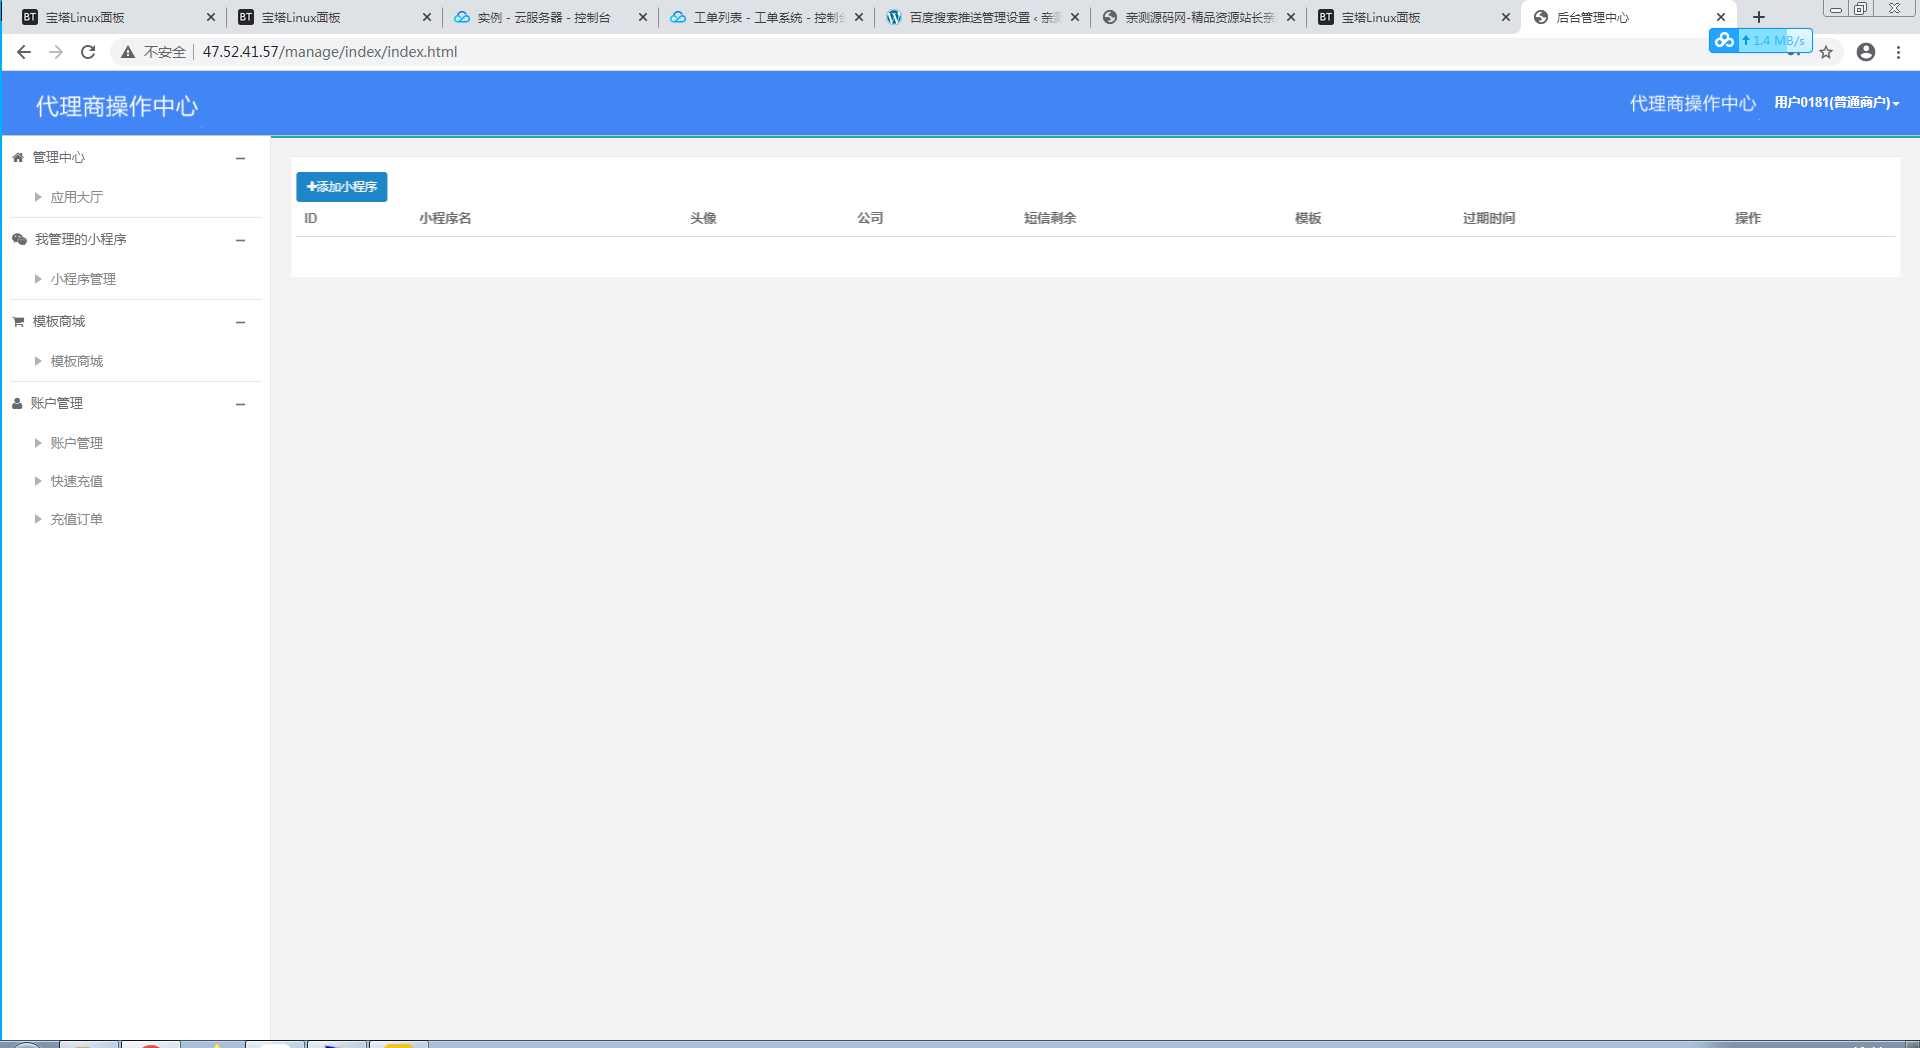Open 小程序管理 in the sidebar
This screenshot has height=1048, width=1920.
point(83,279)
